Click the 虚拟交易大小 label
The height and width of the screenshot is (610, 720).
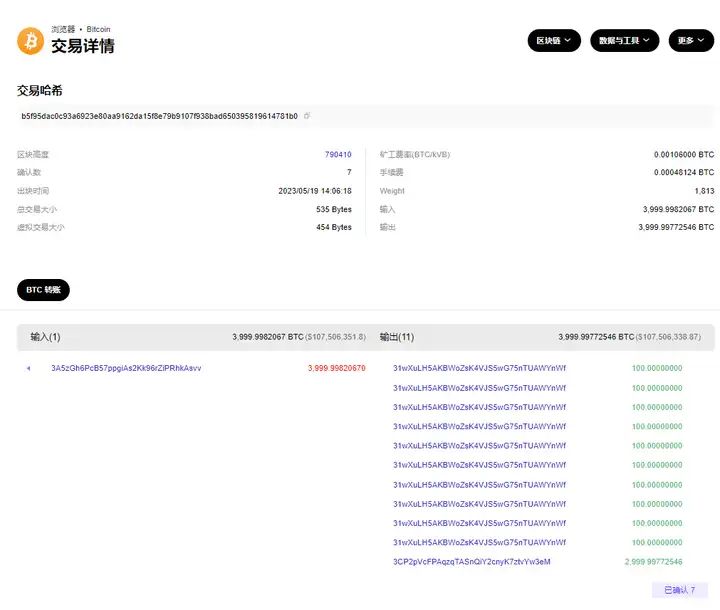[x=41, y=227]
